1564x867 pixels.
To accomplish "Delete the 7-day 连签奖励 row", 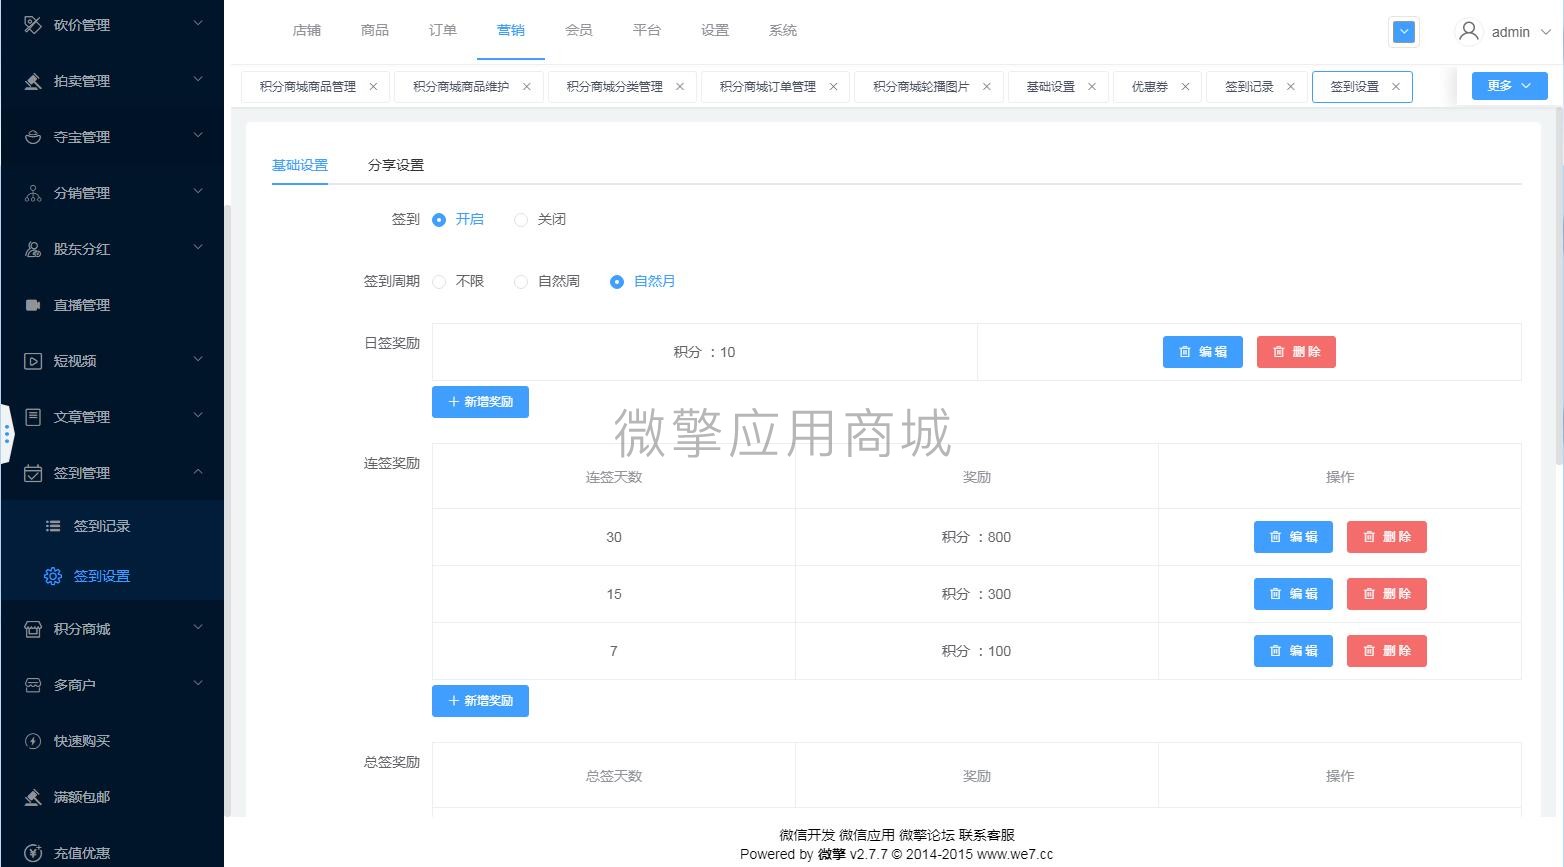I will click(x=1387, y=651).
